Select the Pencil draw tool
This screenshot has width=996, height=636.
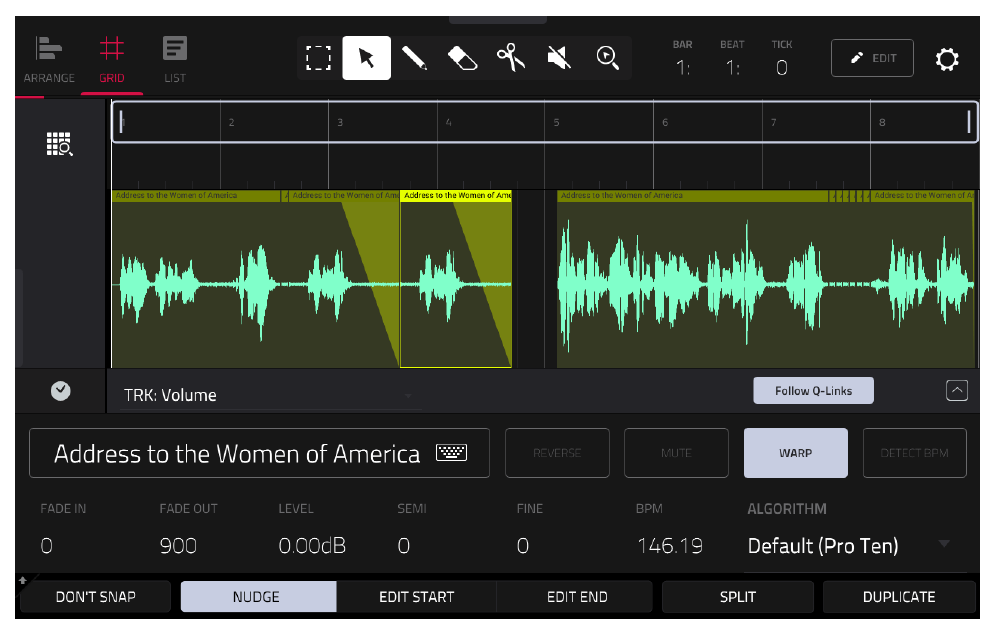pos(414,58)
